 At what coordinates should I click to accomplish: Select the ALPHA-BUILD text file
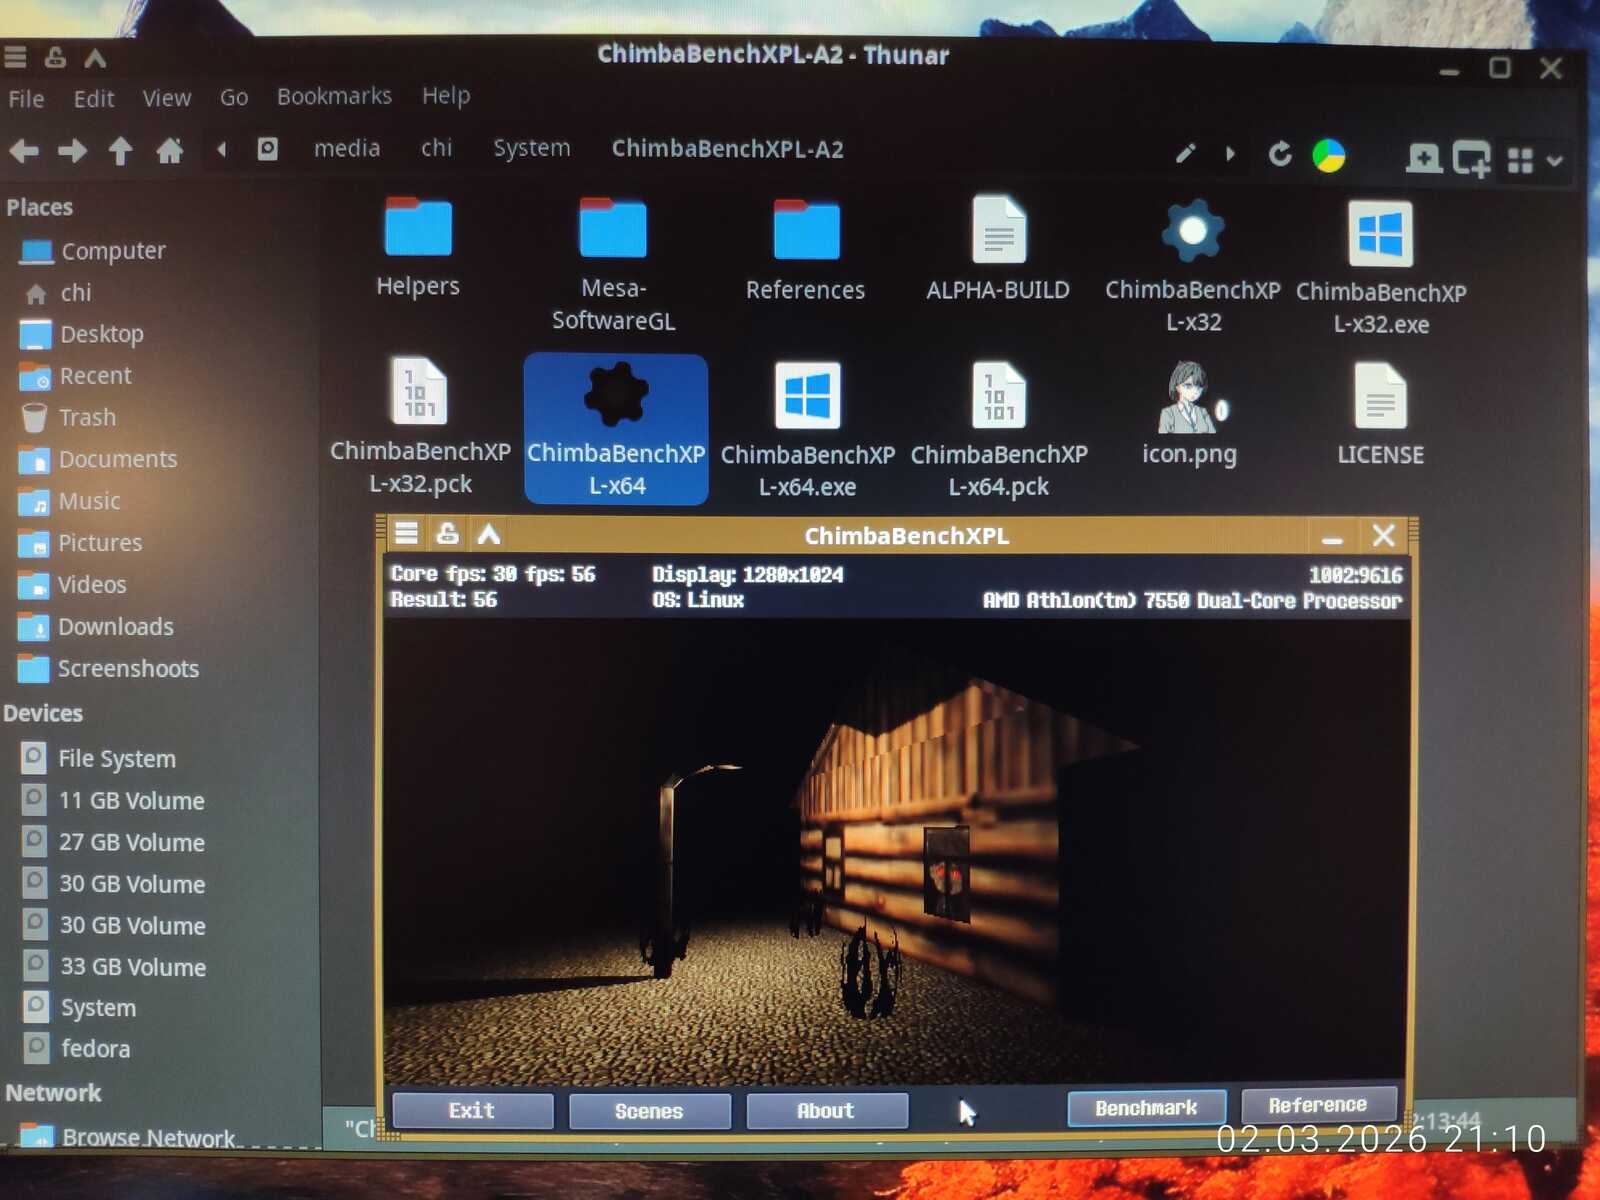click(x=998, y=250)
